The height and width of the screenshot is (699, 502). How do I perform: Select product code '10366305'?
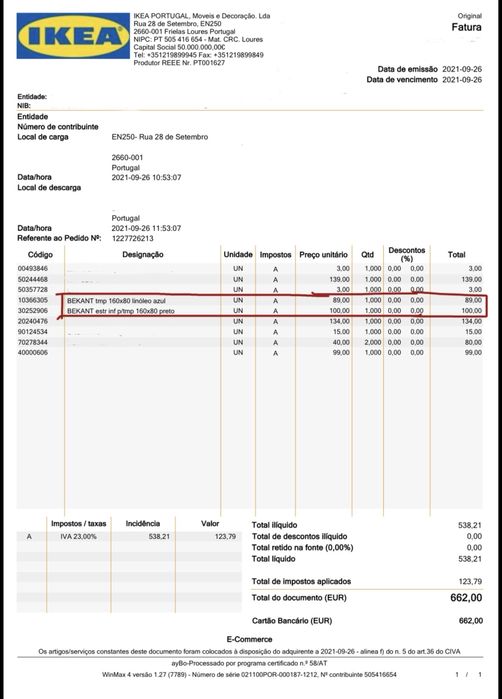point(33,300)
